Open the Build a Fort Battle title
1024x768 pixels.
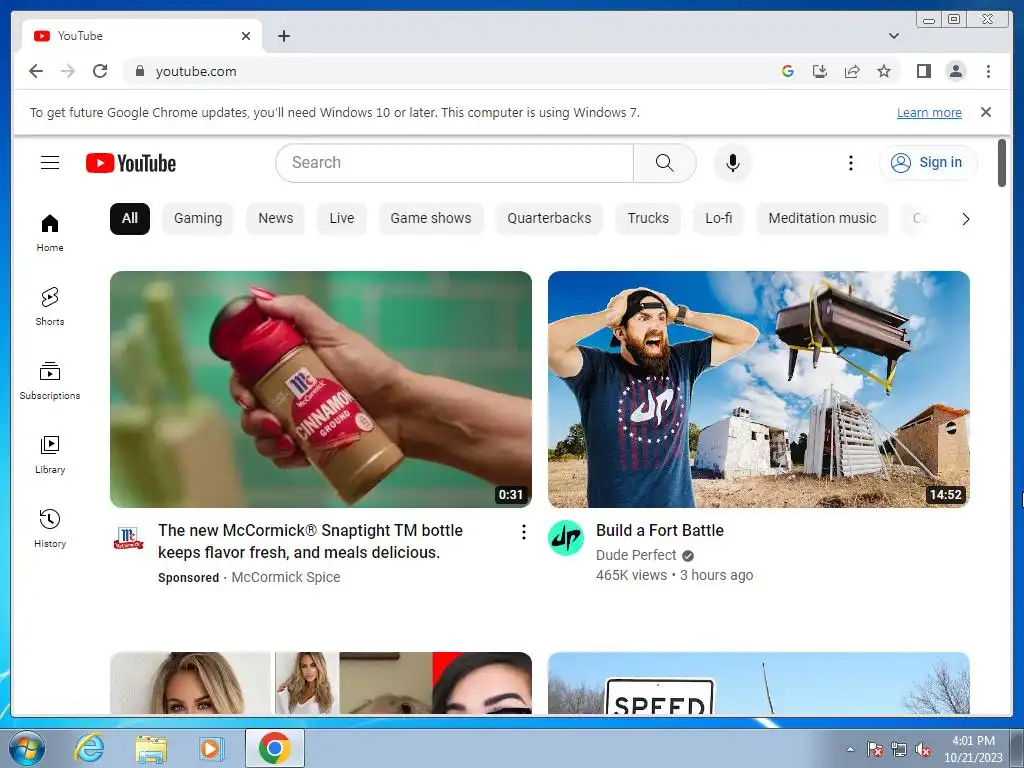[660, 530]
